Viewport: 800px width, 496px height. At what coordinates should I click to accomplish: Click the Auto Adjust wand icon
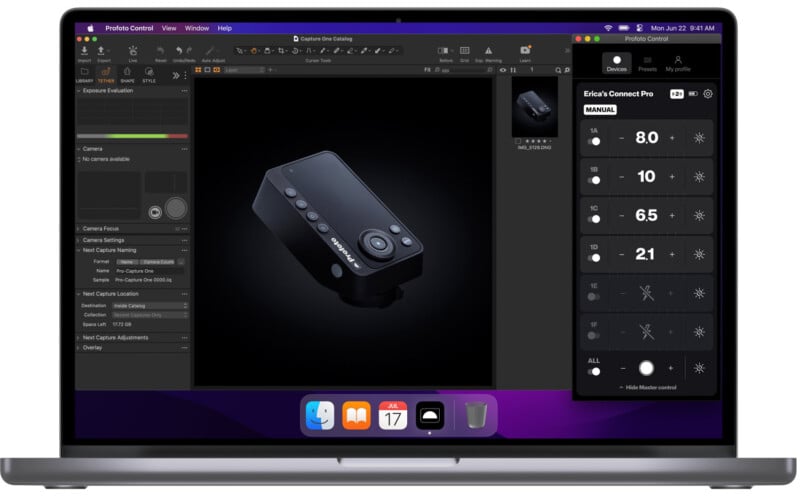pyautogui.click(x=210, y=51)
